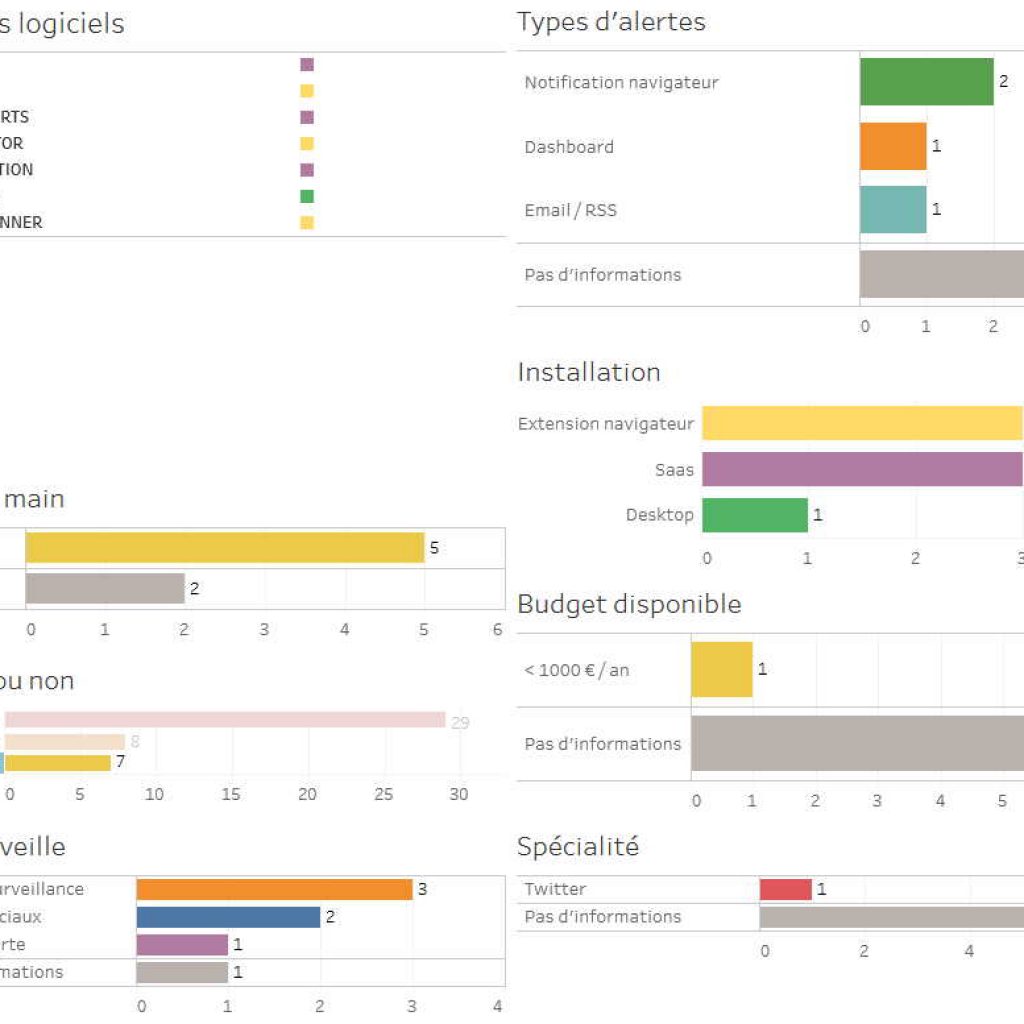Click the 'Spécialité' chart title

tap(578, 846)
